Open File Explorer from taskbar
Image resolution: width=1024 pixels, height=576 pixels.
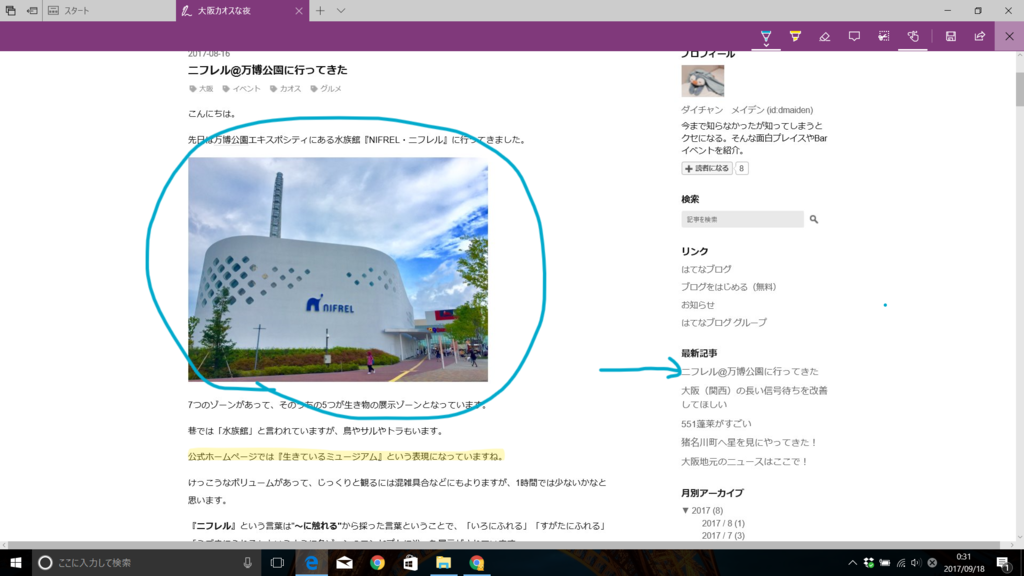tap(443, 562)
